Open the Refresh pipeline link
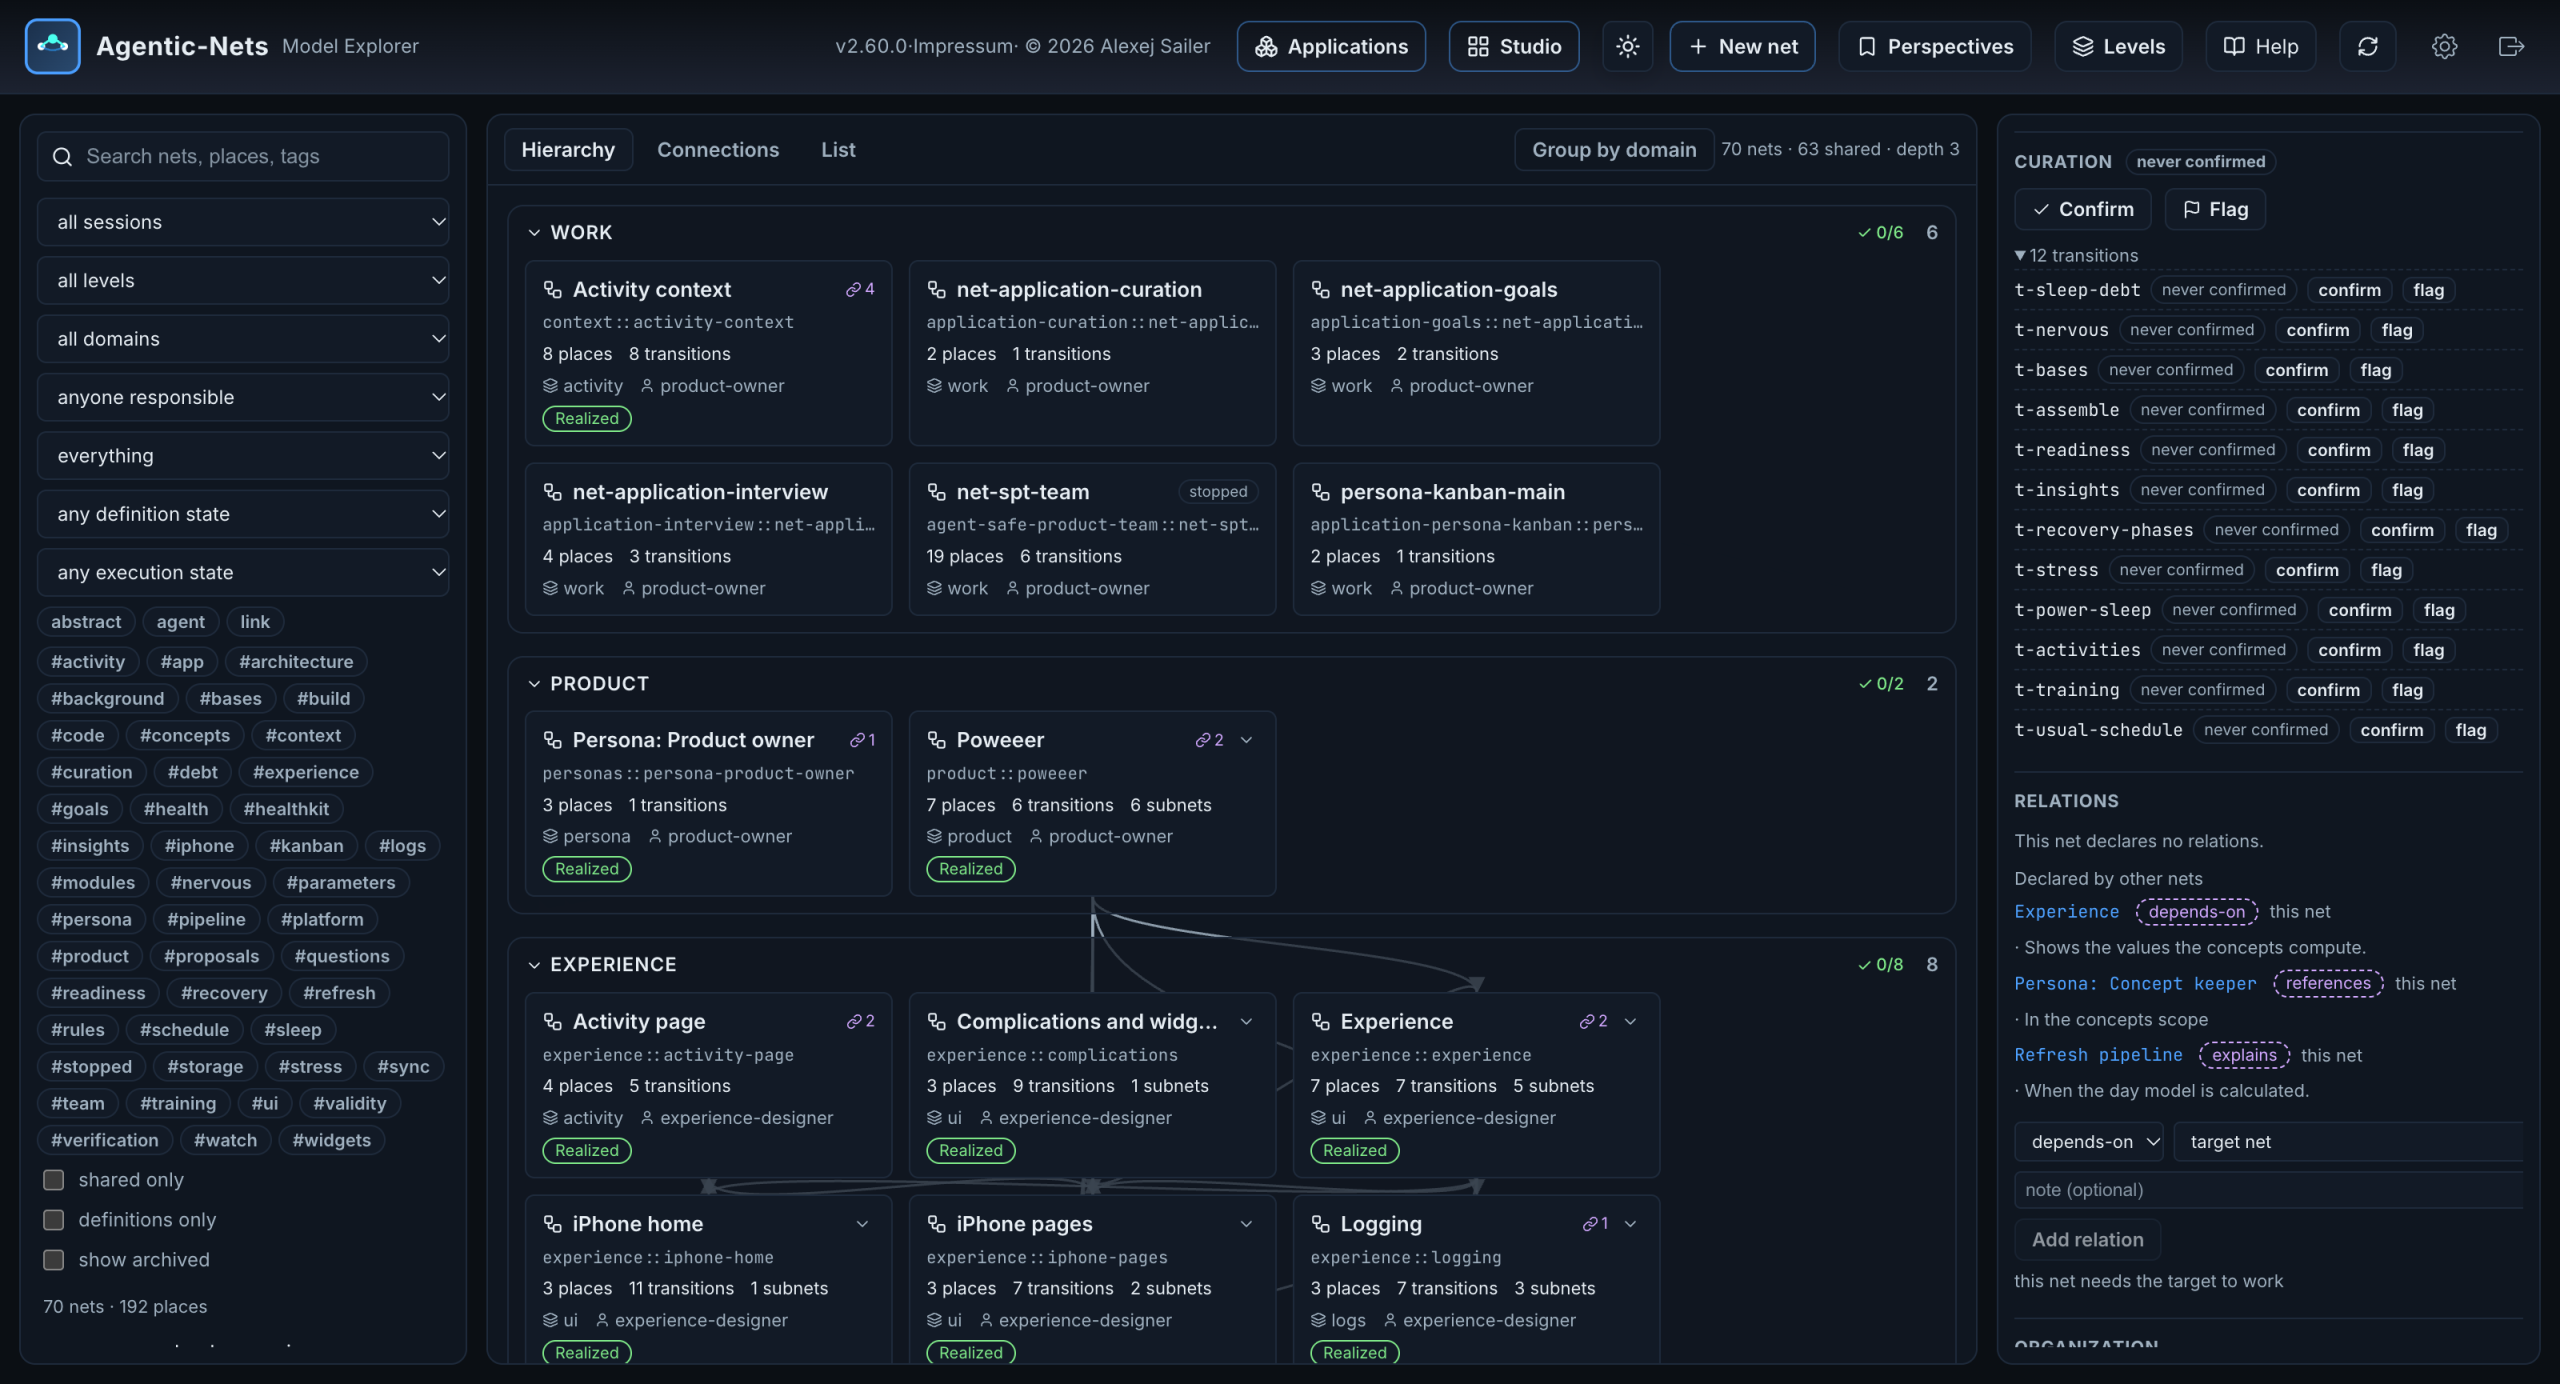This screenshot has width=2560, height=1384. 2098,1055
